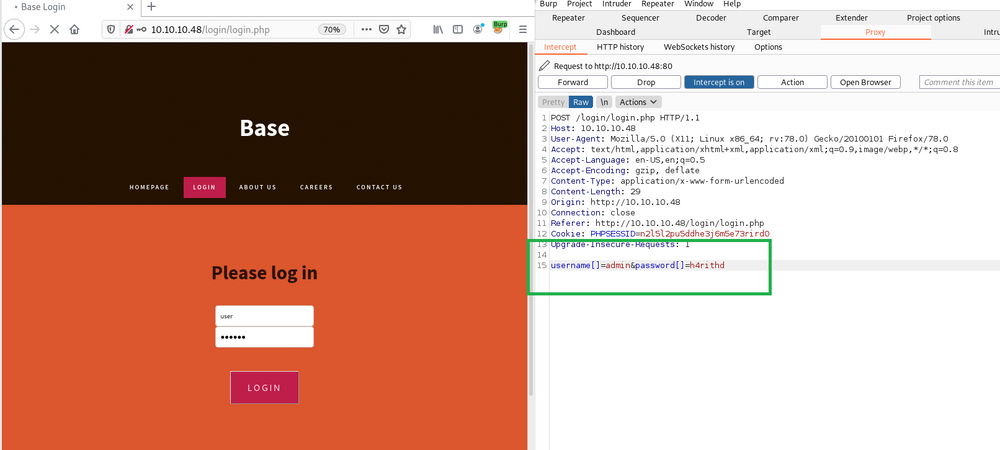Open the Firefox account menu

(x=478, y=29)
